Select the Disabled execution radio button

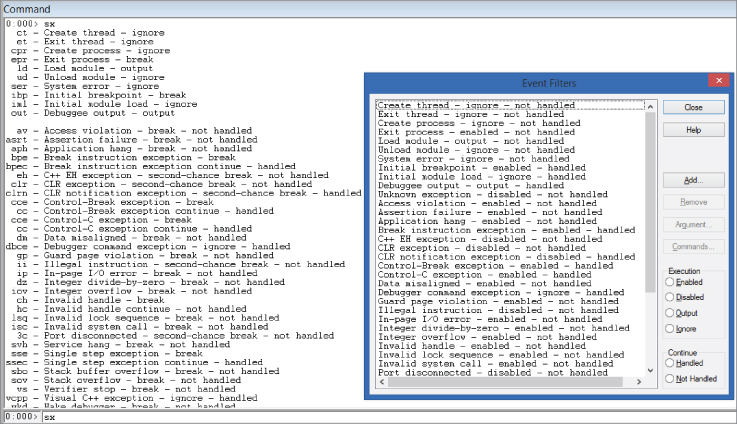pos(685,297)
